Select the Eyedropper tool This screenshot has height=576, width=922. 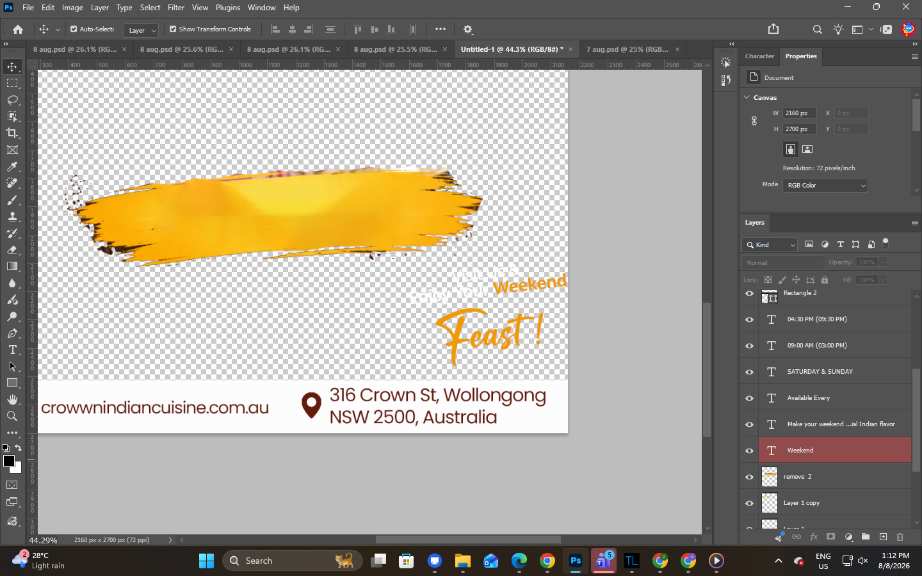tap(12, 167)
